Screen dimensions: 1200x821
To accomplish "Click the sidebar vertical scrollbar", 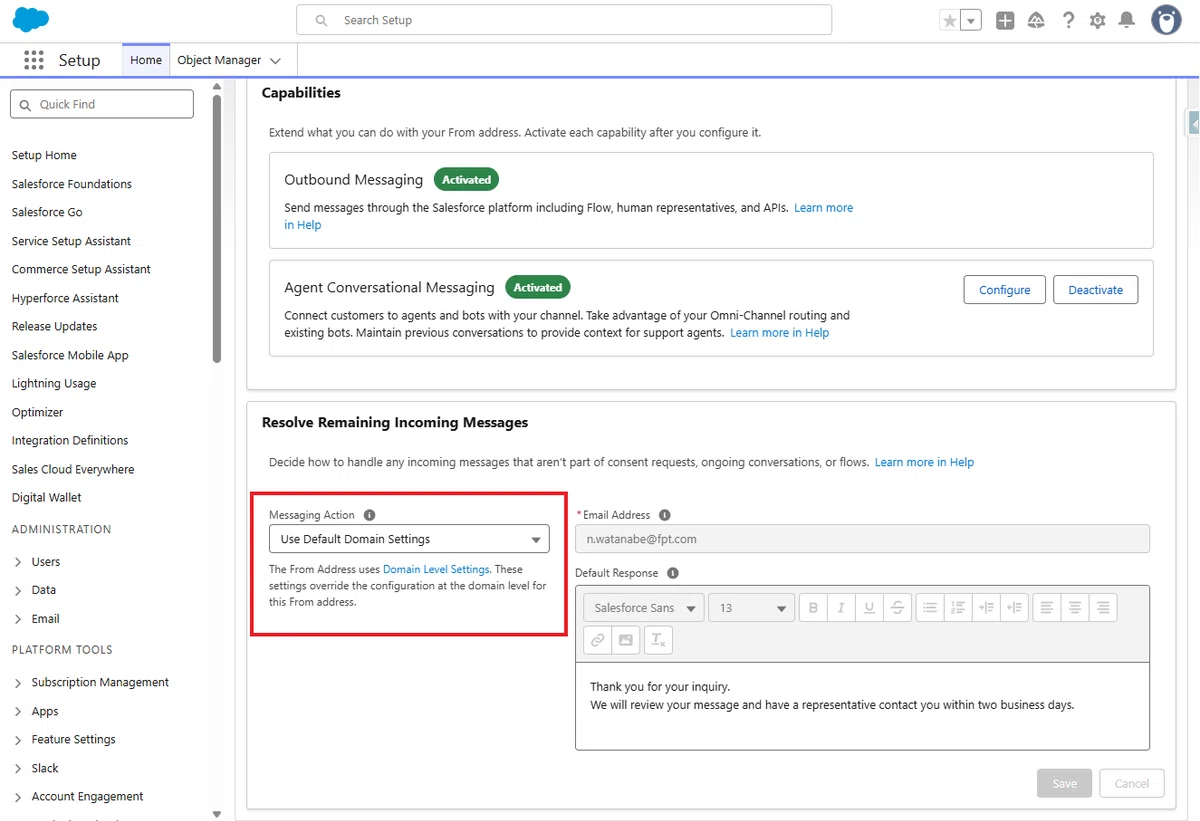I will (217, 227).
